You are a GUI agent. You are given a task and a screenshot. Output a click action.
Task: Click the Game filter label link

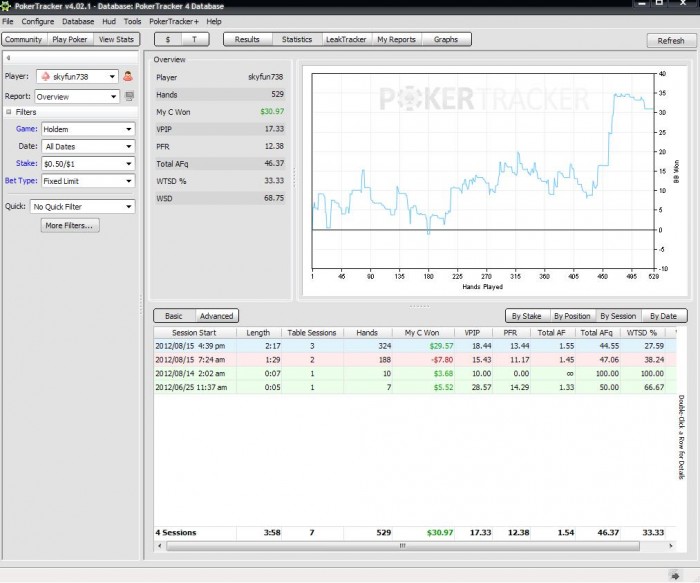27,129
